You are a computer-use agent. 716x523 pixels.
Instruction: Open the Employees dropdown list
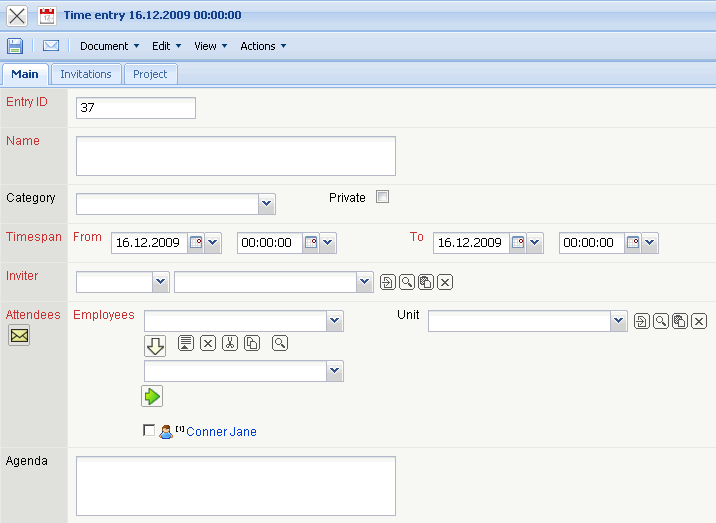click(335, 321)
